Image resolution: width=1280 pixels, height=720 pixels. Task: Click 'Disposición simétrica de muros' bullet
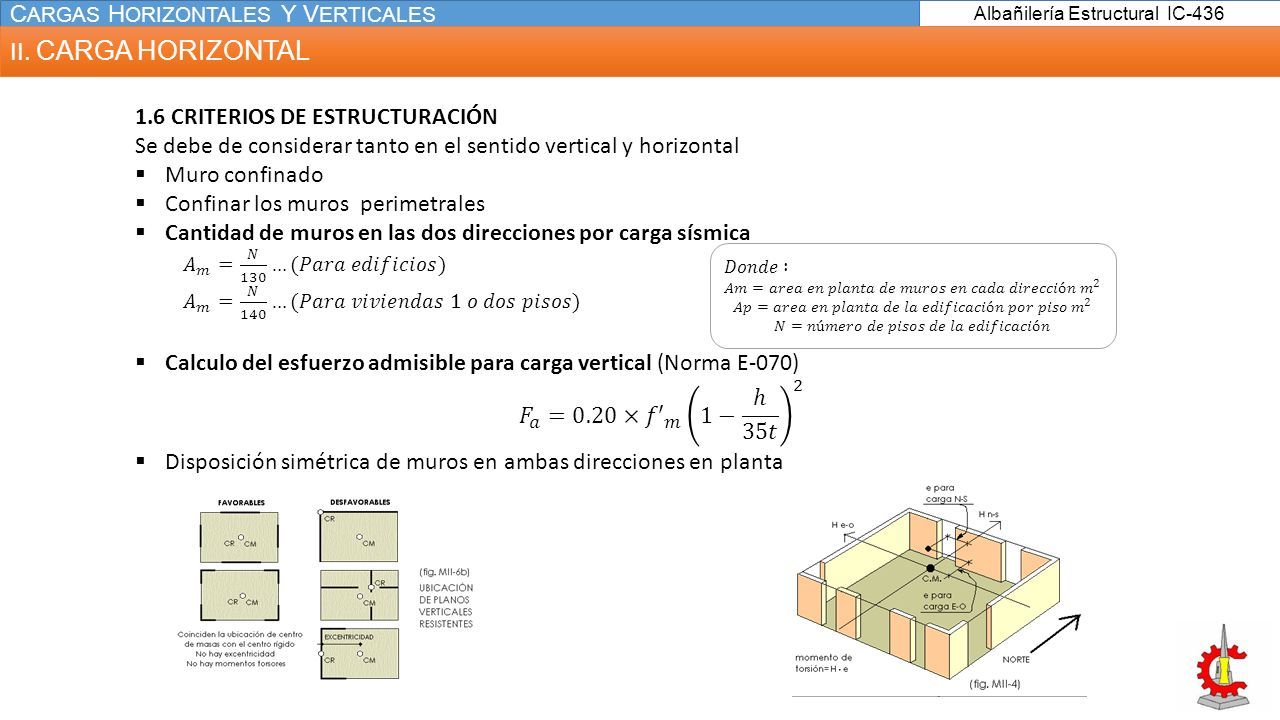pos(474,462)
